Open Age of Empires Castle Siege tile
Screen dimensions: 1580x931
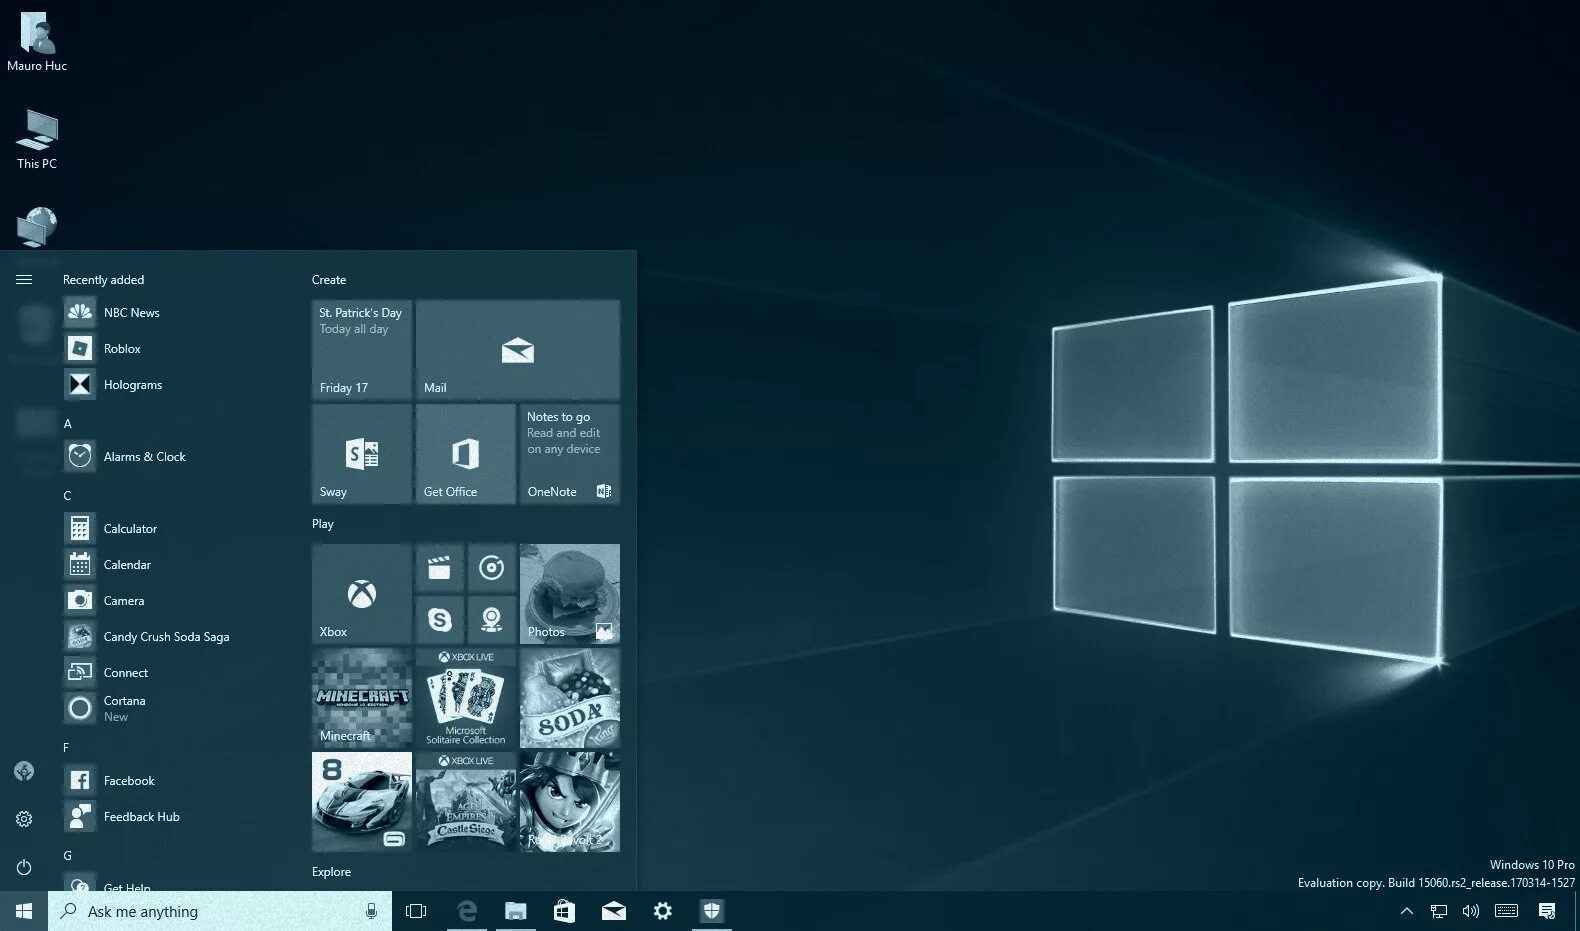[x=466, y=802]
